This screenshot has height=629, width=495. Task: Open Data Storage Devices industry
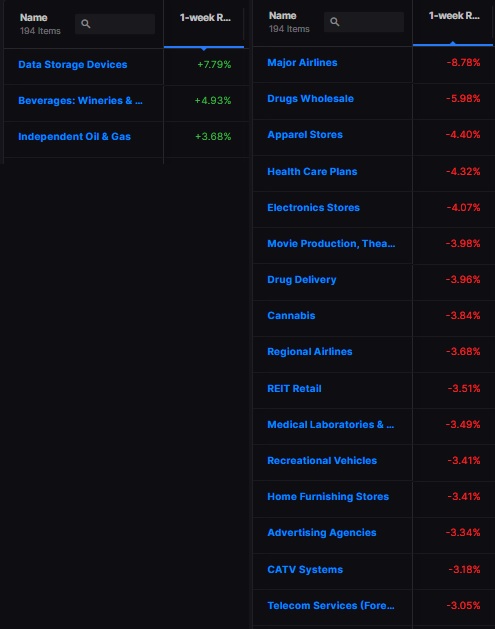[x=73, y=65]
